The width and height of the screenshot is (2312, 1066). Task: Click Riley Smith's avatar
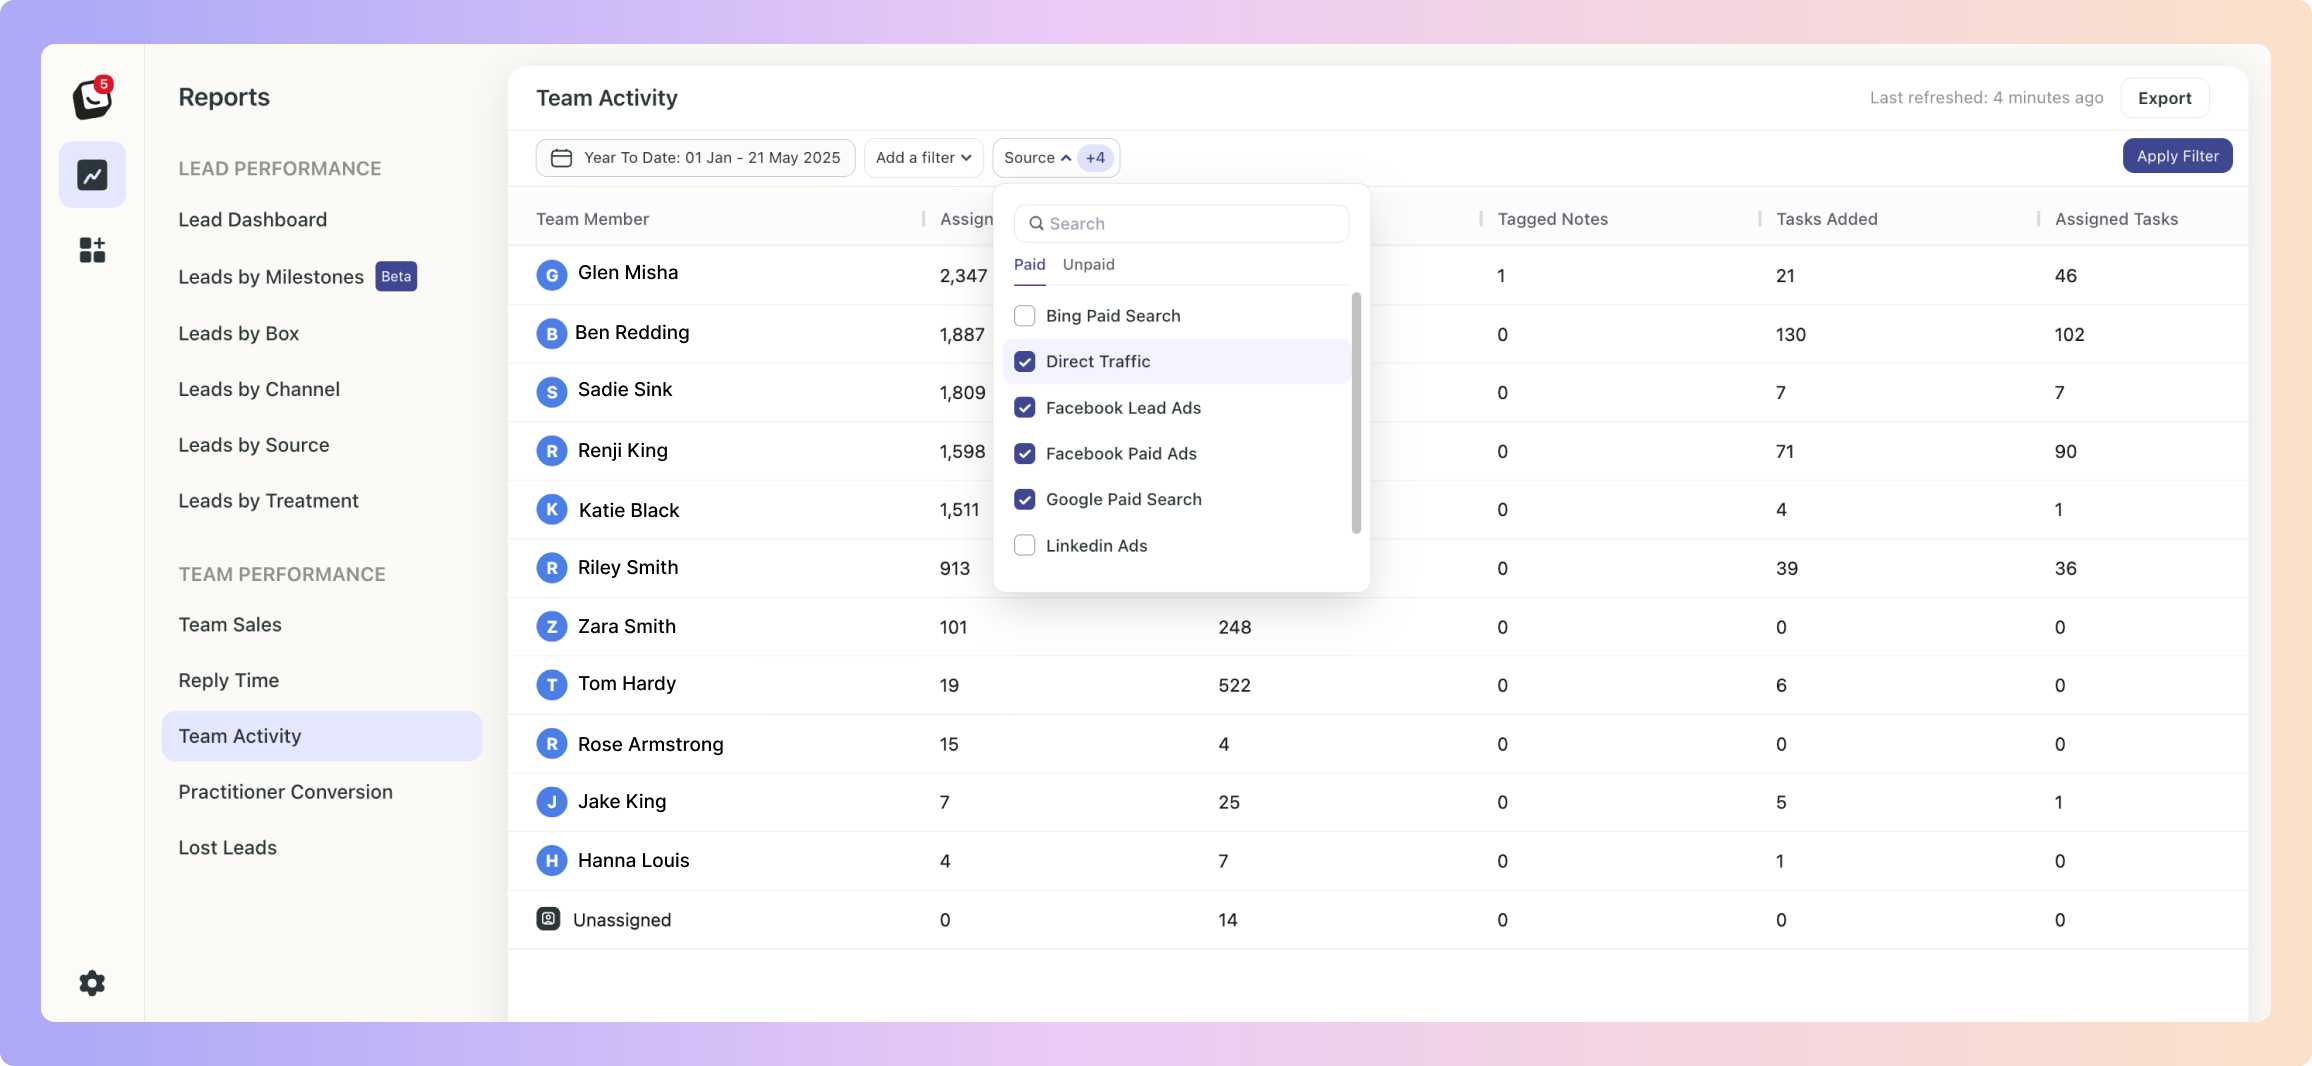(x=552, y=568)
